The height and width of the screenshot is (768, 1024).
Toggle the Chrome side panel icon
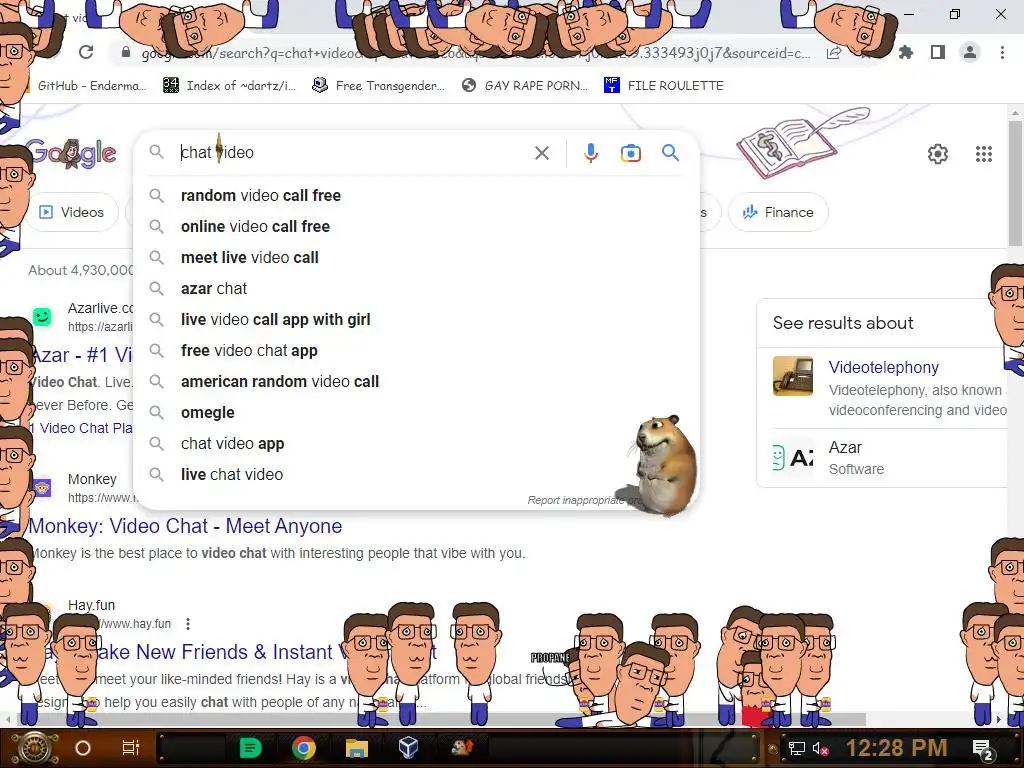pos(938,52)
